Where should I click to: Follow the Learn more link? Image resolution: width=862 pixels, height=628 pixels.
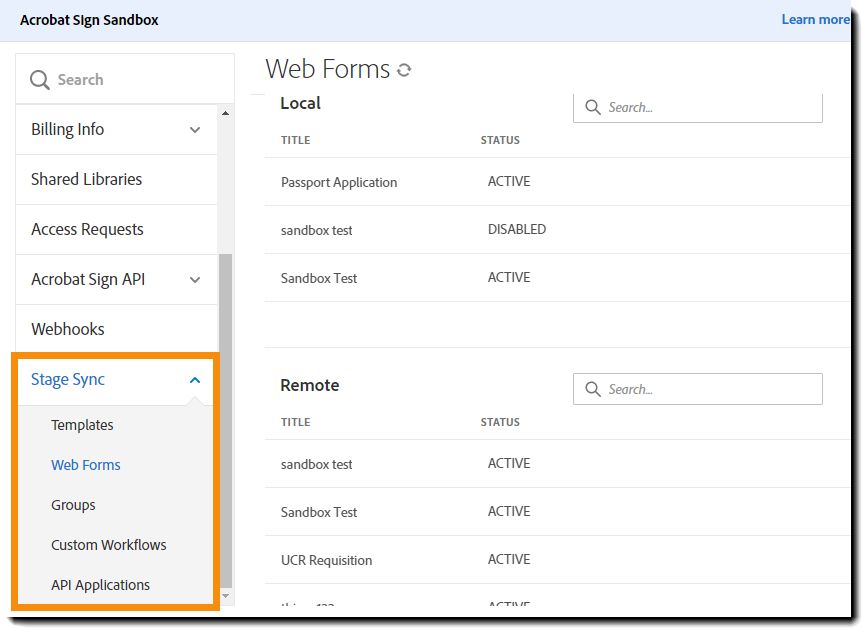pos(815,20)
